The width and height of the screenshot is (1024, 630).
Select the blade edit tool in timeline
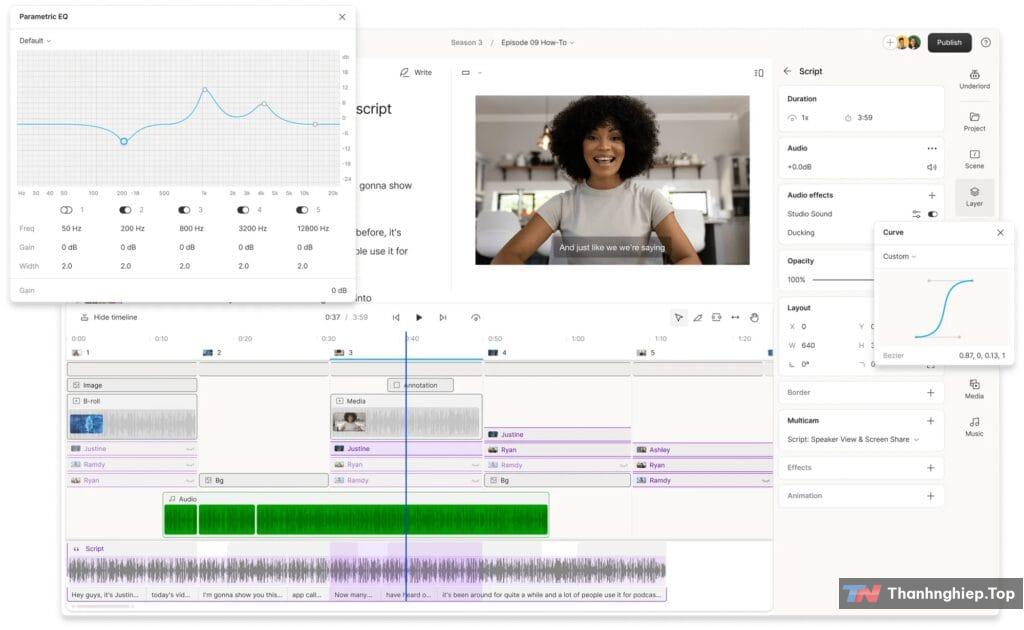pyautogui.click(x=697, y=317)
